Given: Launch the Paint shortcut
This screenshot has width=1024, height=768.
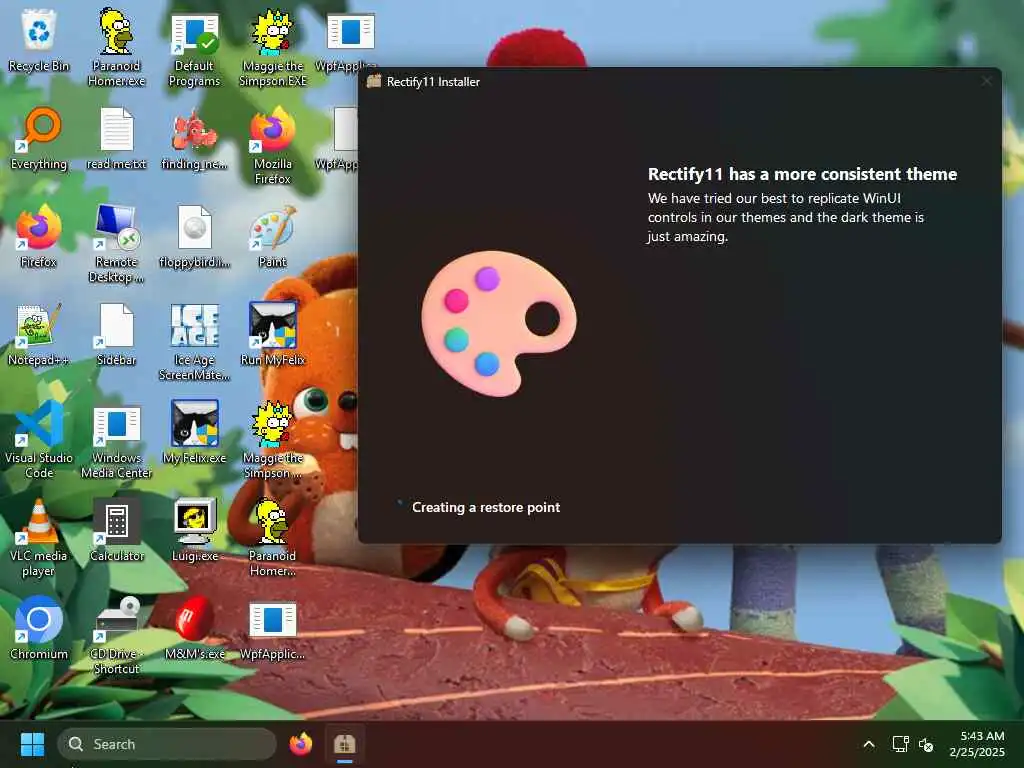Looking at the screenshot, I should click(x=272, y=236).
